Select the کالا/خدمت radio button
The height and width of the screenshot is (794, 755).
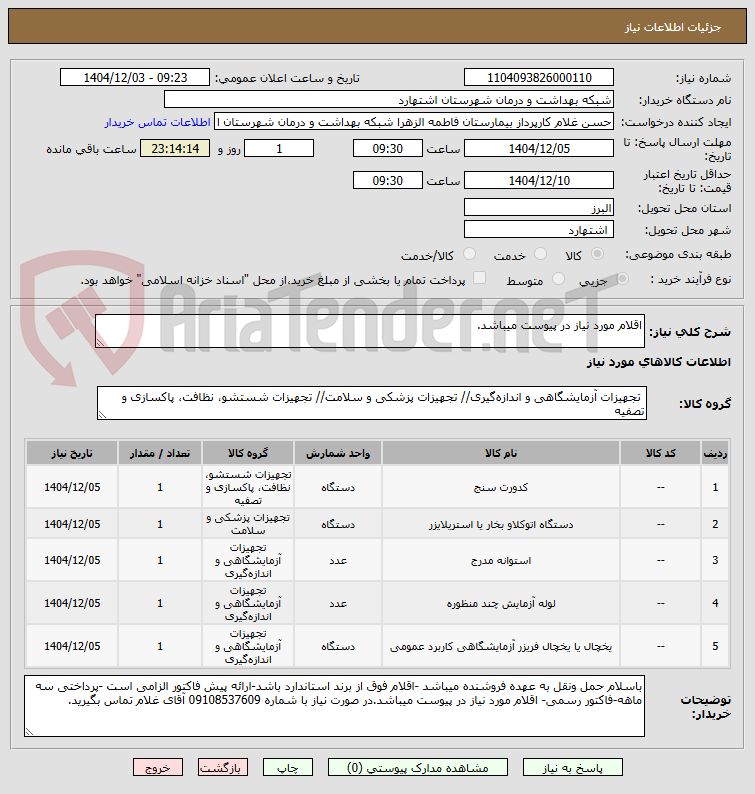pos(469,254)
